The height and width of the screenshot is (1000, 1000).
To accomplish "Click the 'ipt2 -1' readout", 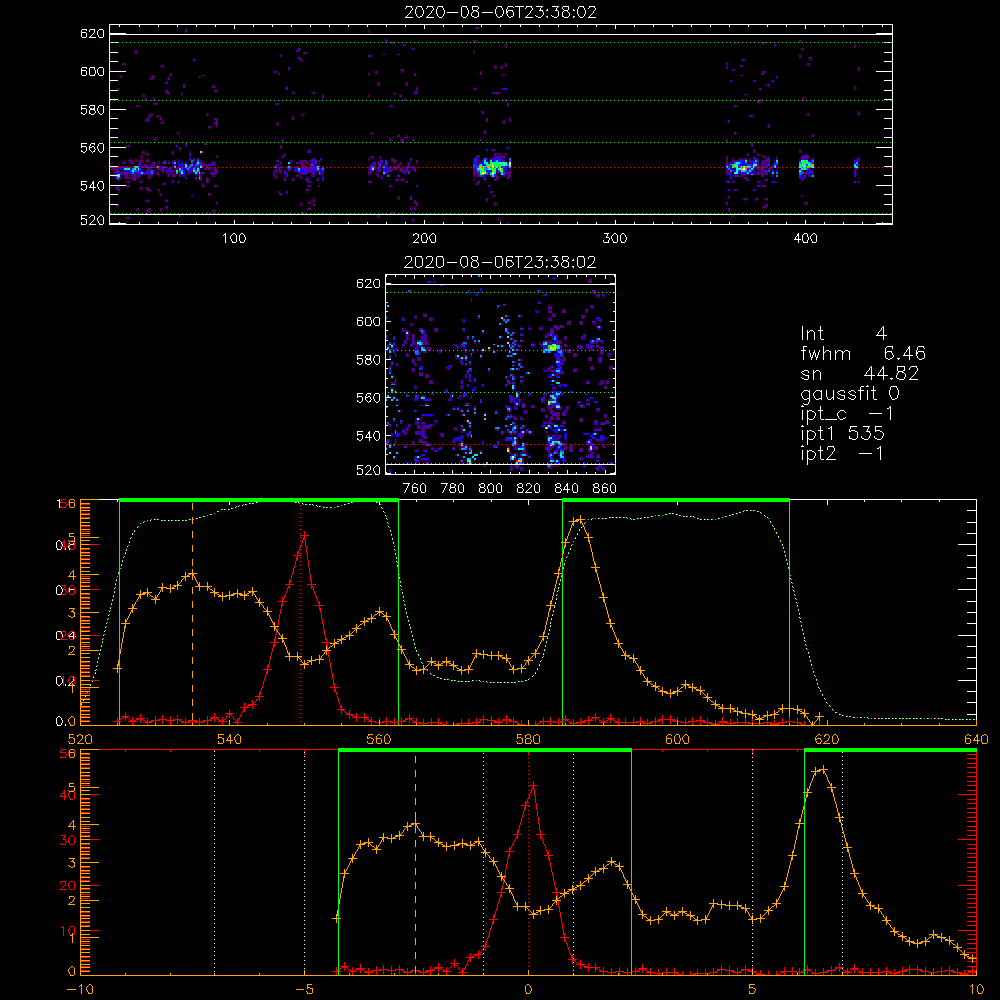I will click(x=842, y=453).
